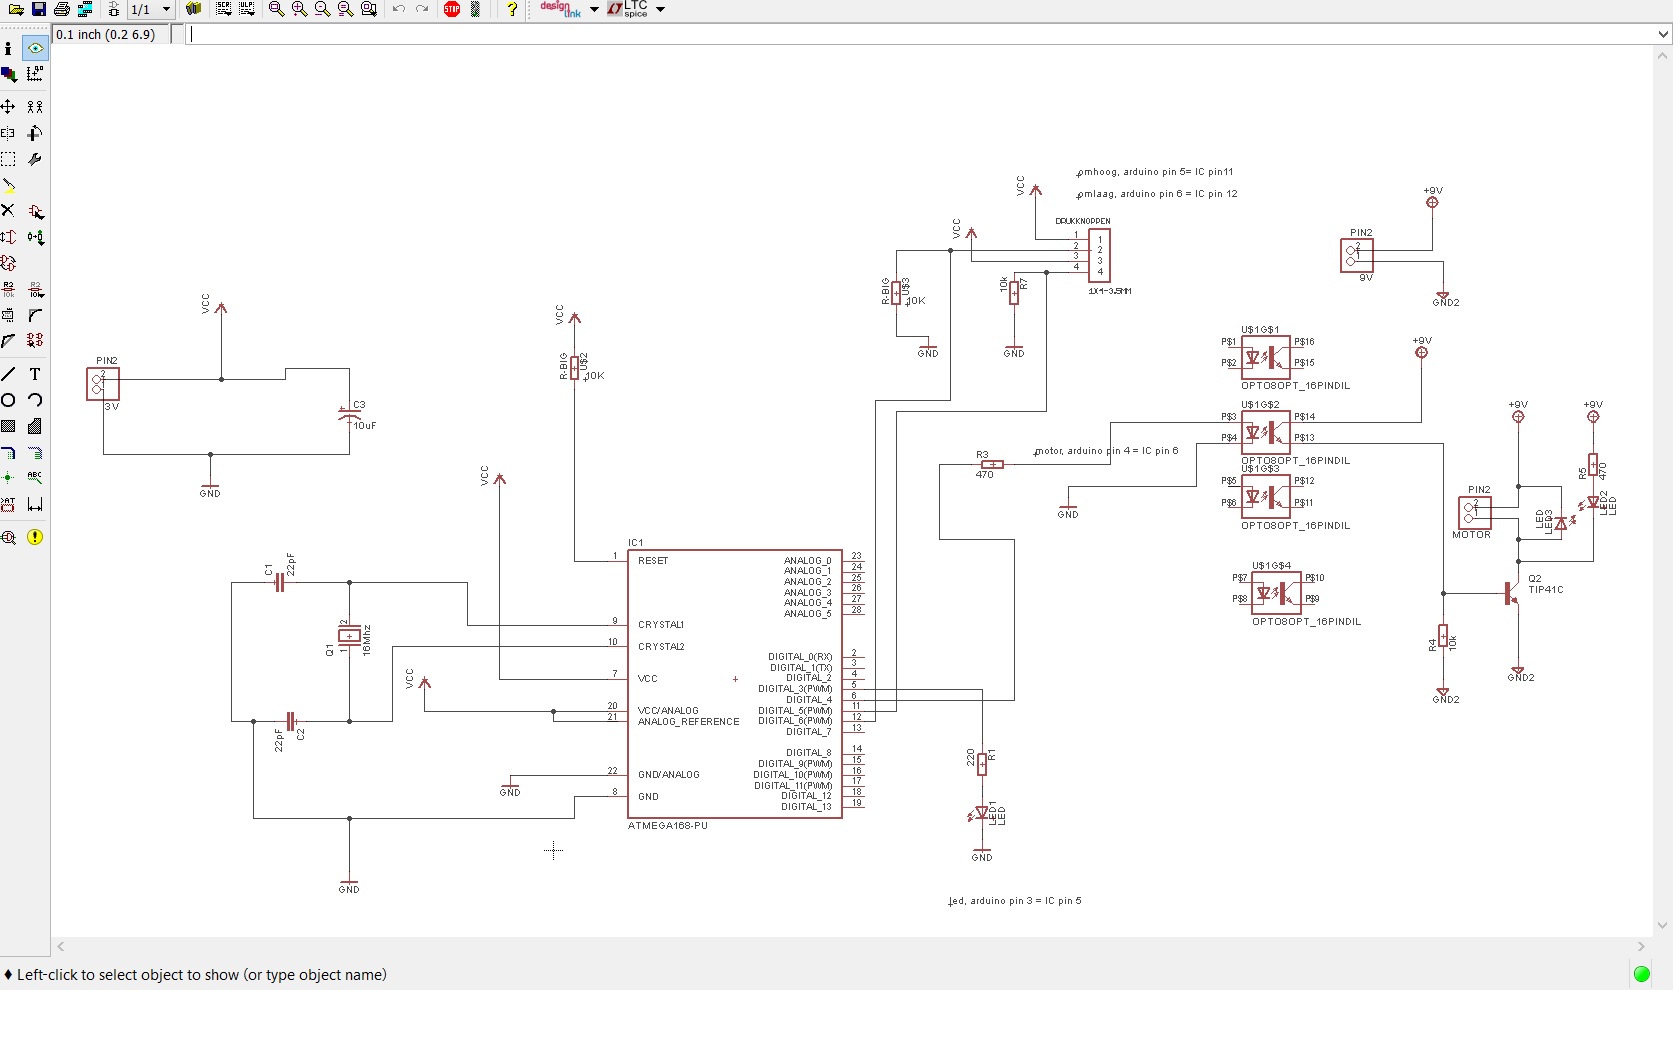This screenshot has height=1050, width=1680.
Task: Open the sheet selector 1/1 dropdown
Action: click(151, 9)
